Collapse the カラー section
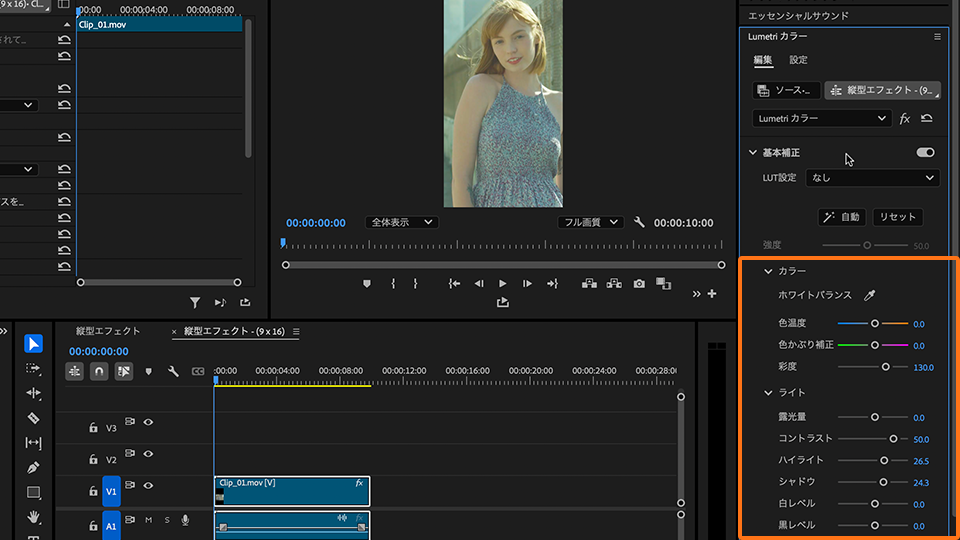The image size is (960, 540). point(768,271)
